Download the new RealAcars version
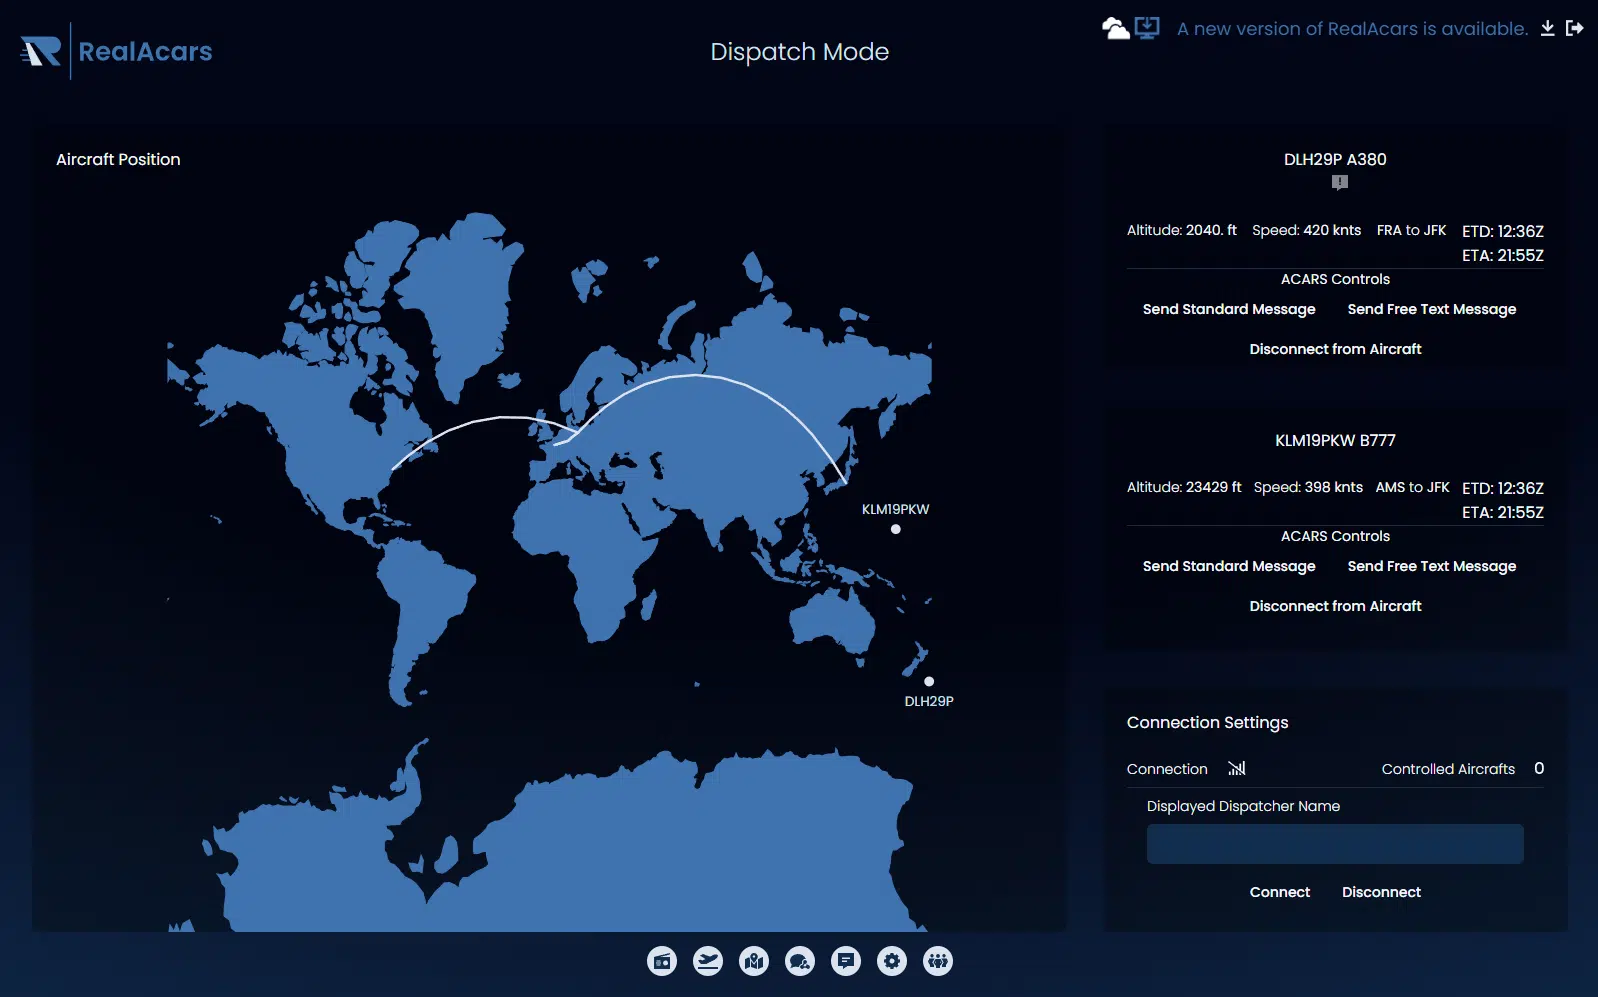The width and height of the screenshot is (1598, 997). (x=1547, y=28)
